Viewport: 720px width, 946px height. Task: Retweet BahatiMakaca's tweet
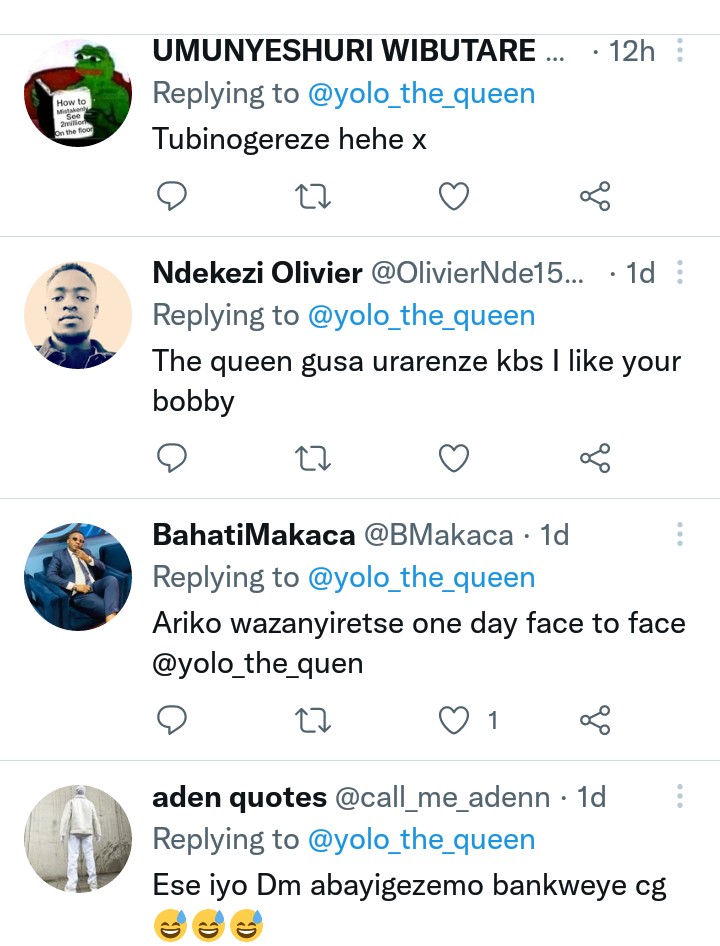tap(314, 719)
